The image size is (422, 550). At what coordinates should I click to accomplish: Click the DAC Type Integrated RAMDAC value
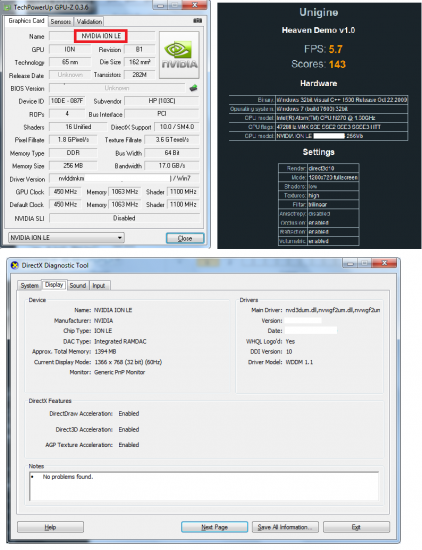tap(120, 341)
